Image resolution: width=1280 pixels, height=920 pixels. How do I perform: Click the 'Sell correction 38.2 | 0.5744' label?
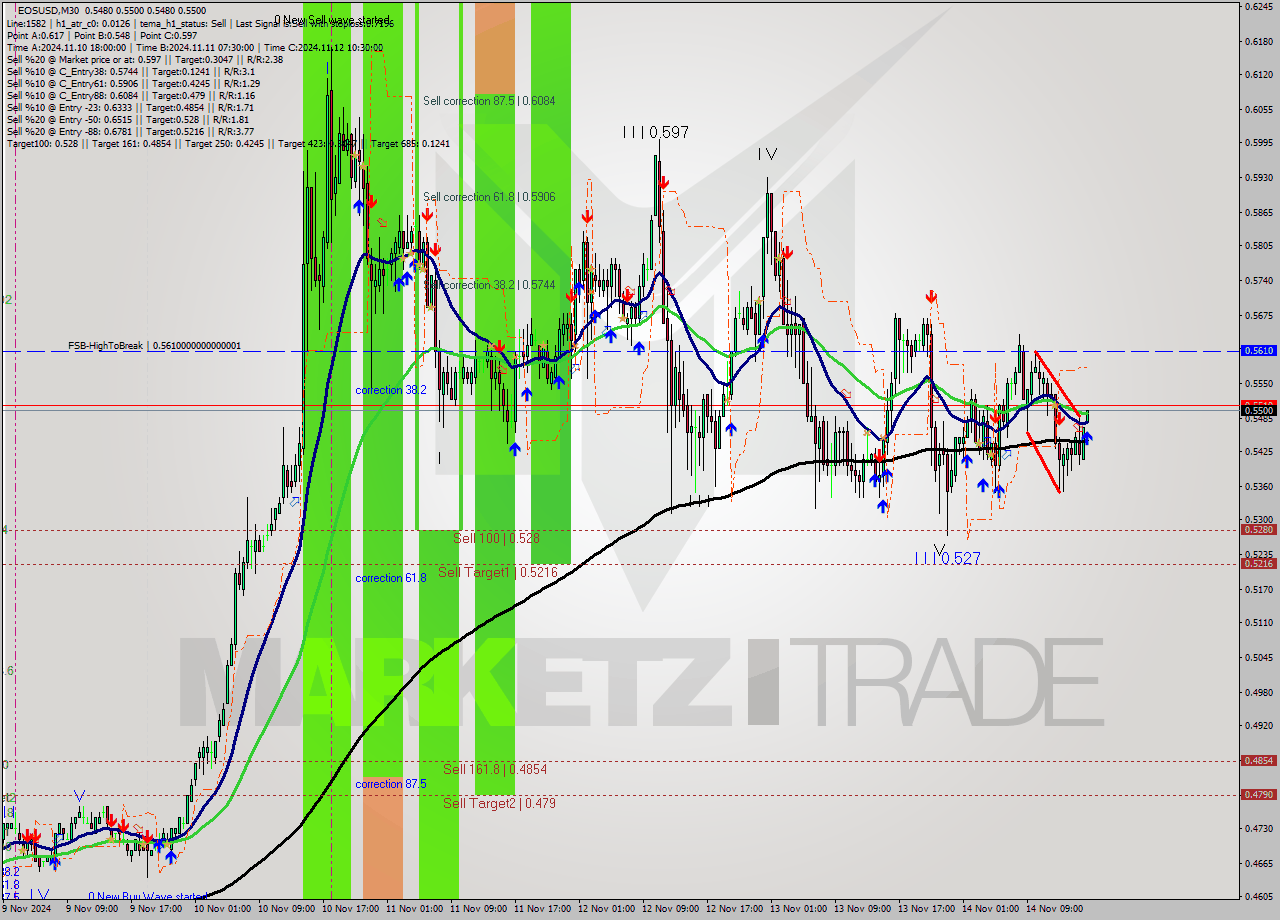coord(489,285)
